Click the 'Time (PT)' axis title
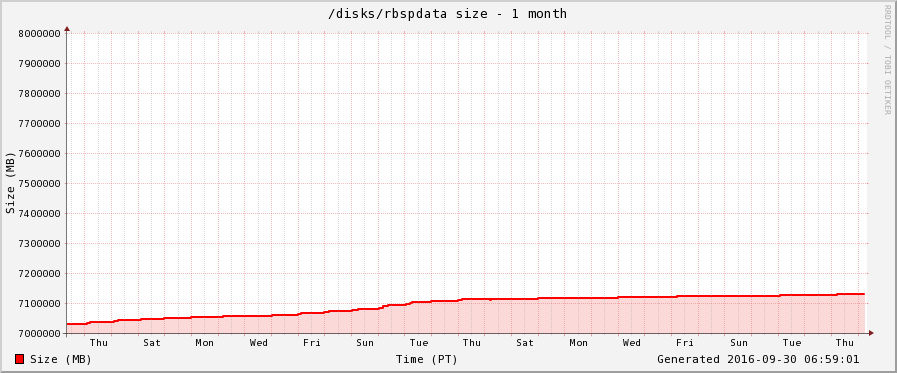 tap(427, 359)
